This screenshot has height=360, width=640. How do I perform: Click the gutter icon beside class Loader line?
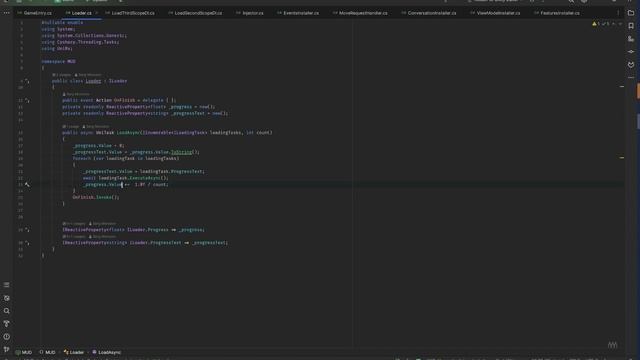[27, 81]
